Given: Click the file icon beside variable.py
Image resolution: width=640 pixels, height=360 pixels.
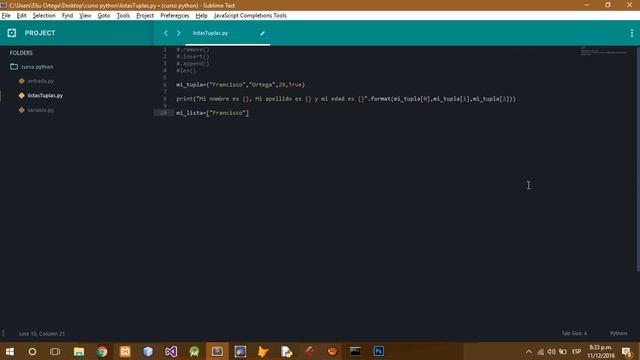Looking at the screenshot, I should pyautogui.click(x=22, y=110).
